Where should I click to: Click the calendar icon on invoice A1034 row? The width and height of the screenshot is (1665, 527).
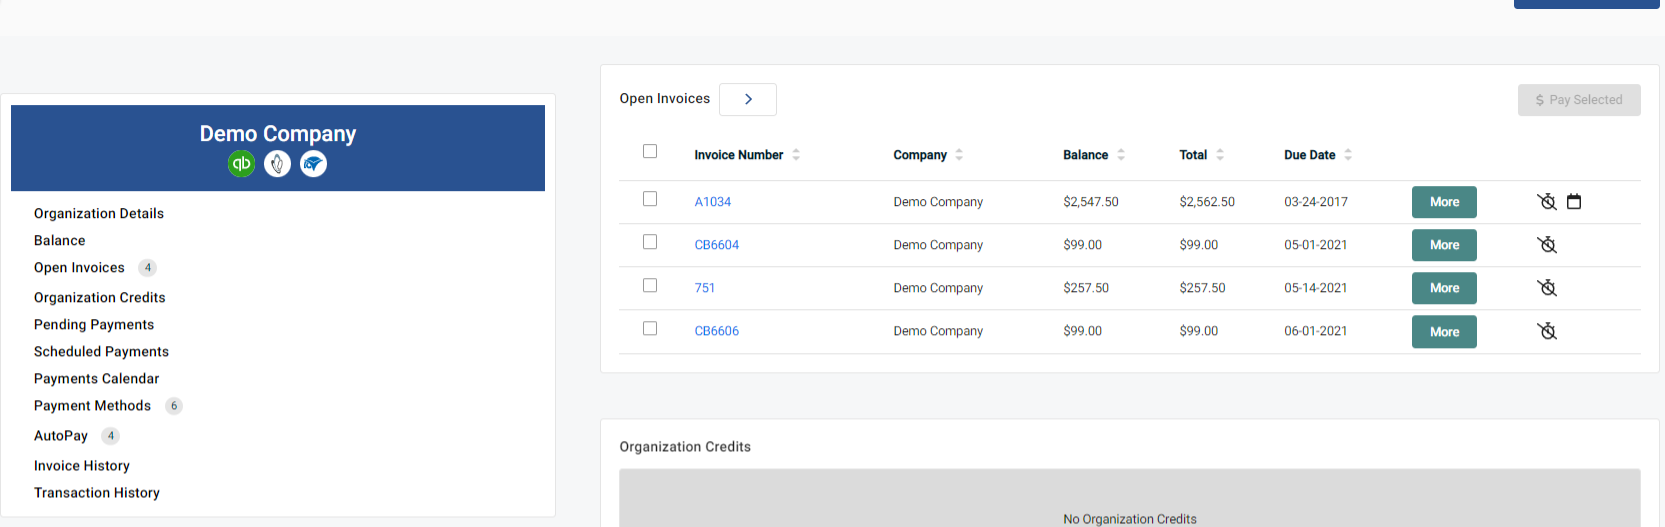coord(1573,202)
